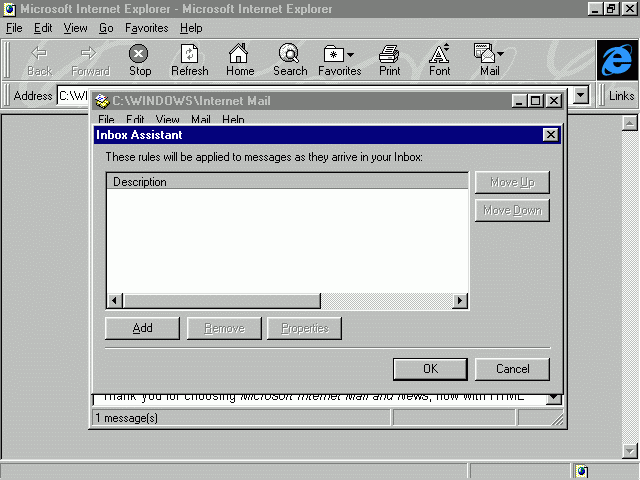The image size is (640, 480).
Task: Click the horizontal scrollbar thumb in rules list
Action: [222, 301]
